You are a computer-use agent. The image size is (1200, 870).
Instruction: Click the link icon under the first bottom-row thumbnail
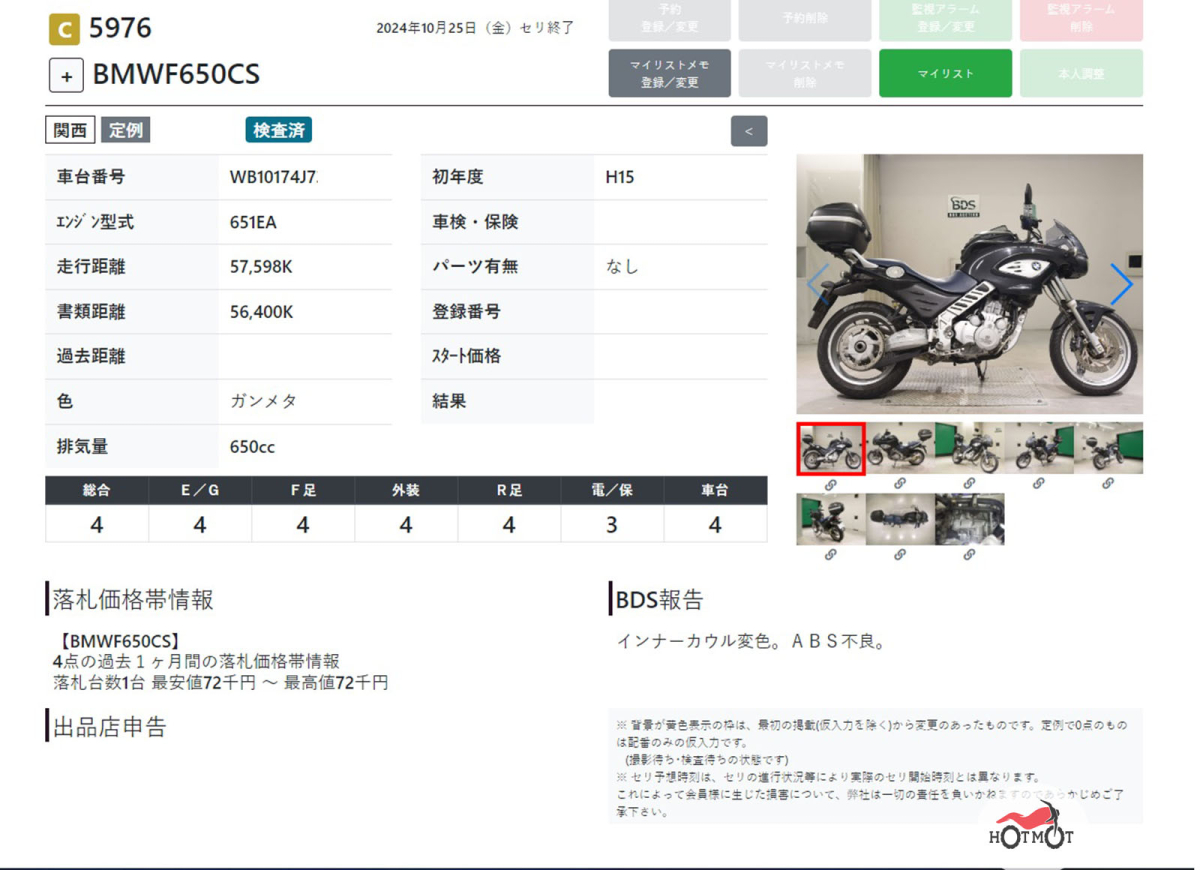click(830, 555)
